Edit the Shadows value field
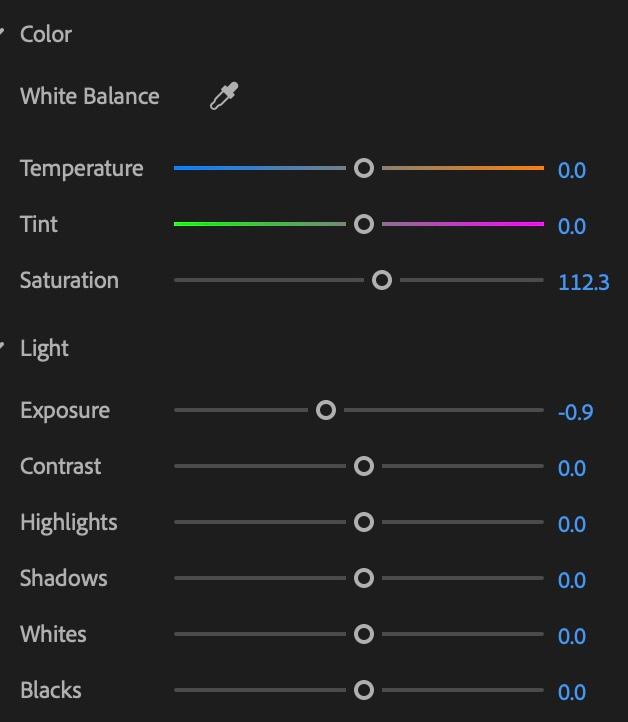 (x=571, y=580)
